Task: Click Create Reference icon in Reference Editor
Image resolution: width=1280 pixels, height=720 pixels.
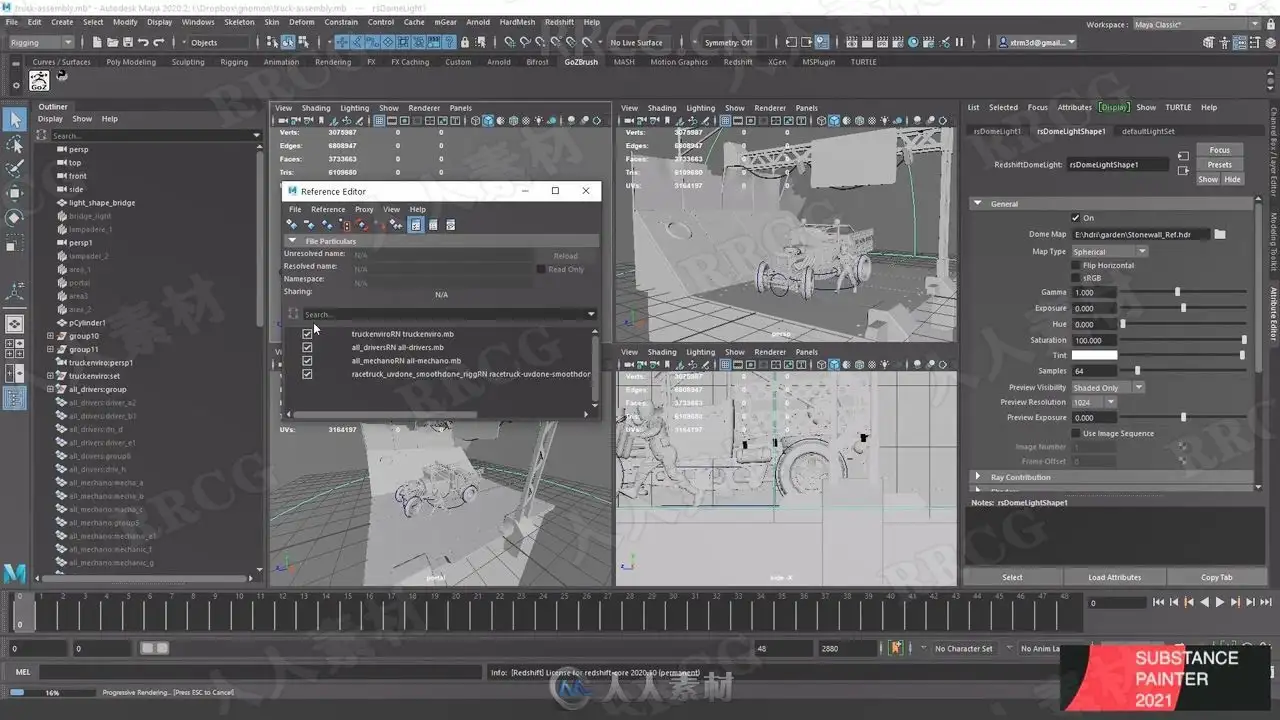Action: click(292, 225)
